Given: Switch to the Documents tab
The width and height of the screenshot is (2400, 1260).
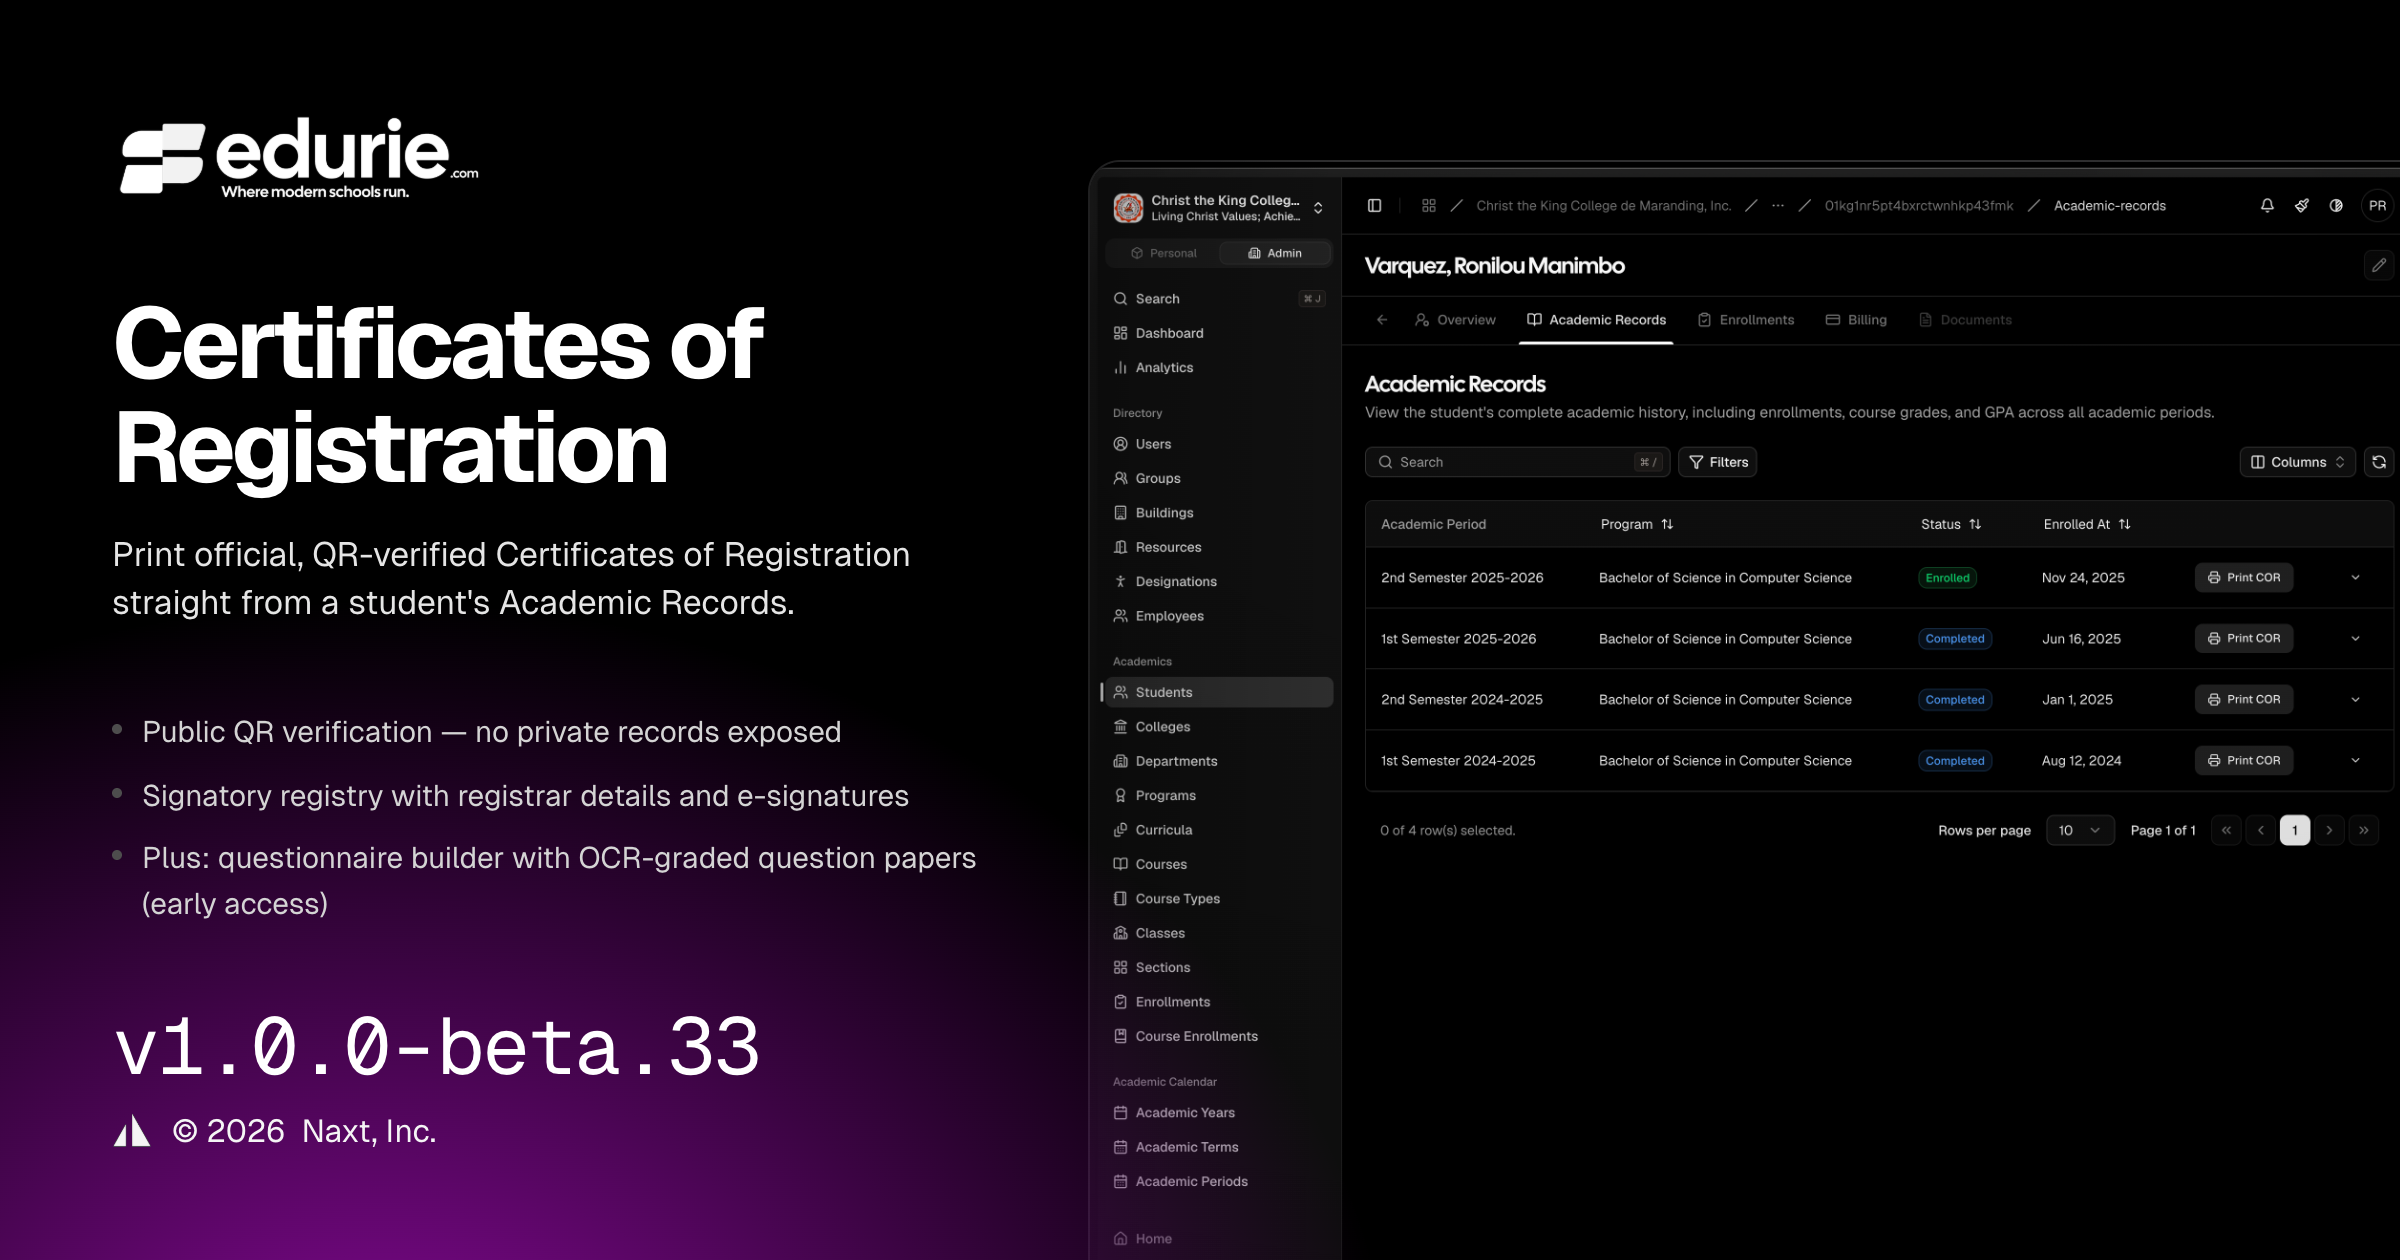Looking at the screenshot, I should click(1965, 320).
